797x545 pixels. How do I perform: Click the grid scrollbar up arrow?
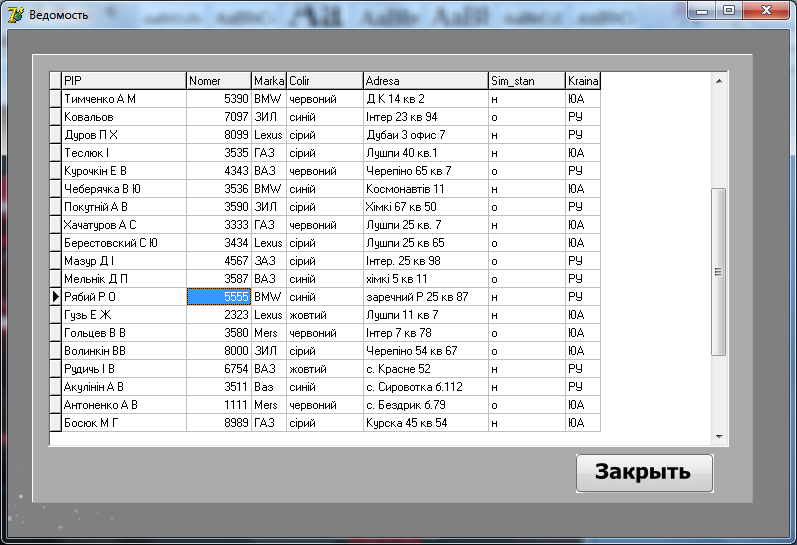pyautogui.click(x=719, y=81)
